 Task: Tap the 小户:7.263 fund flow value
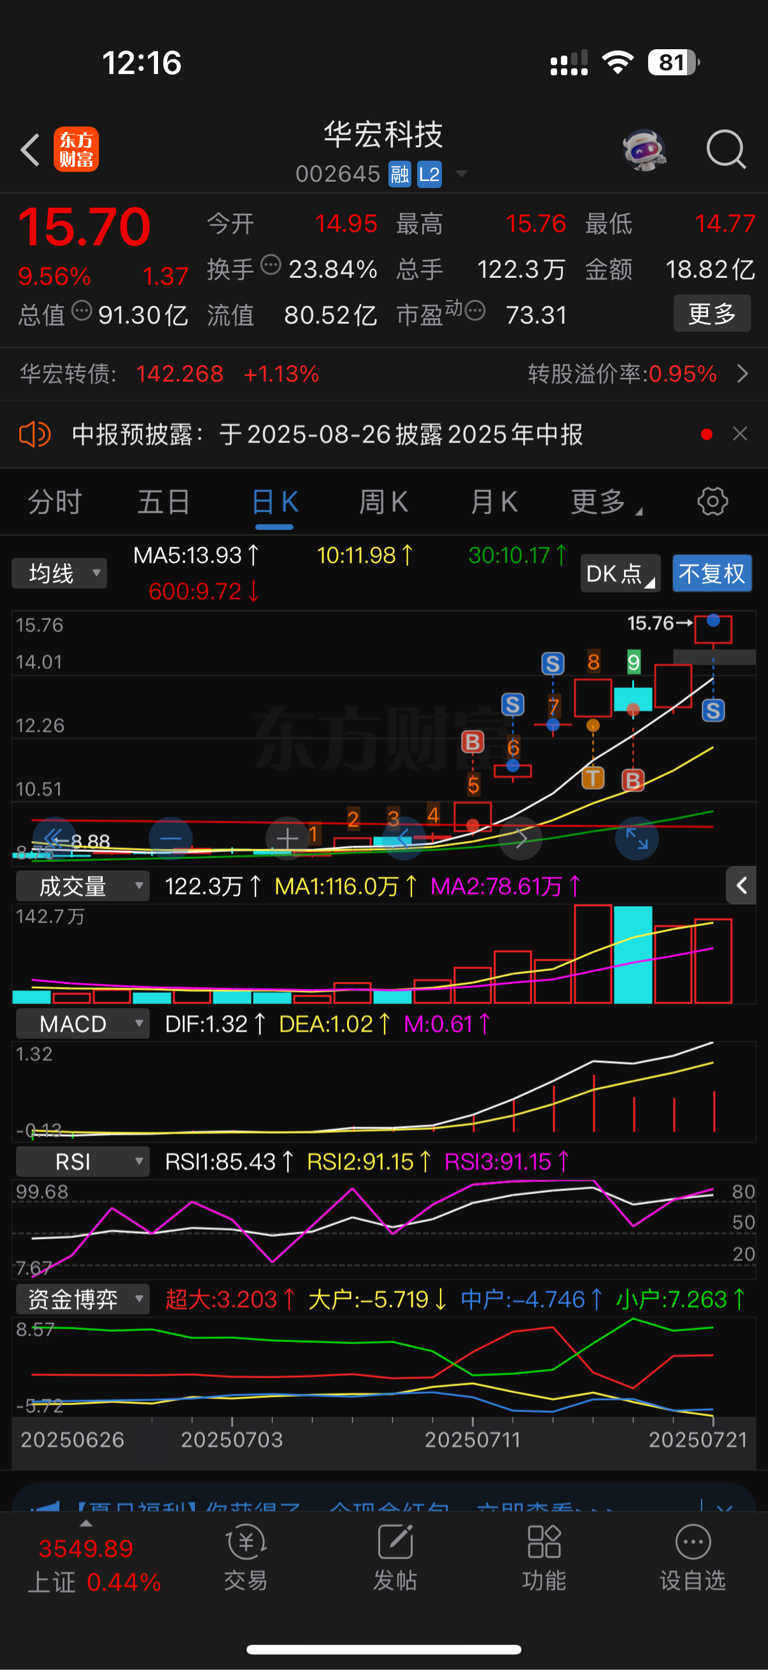681,1299
